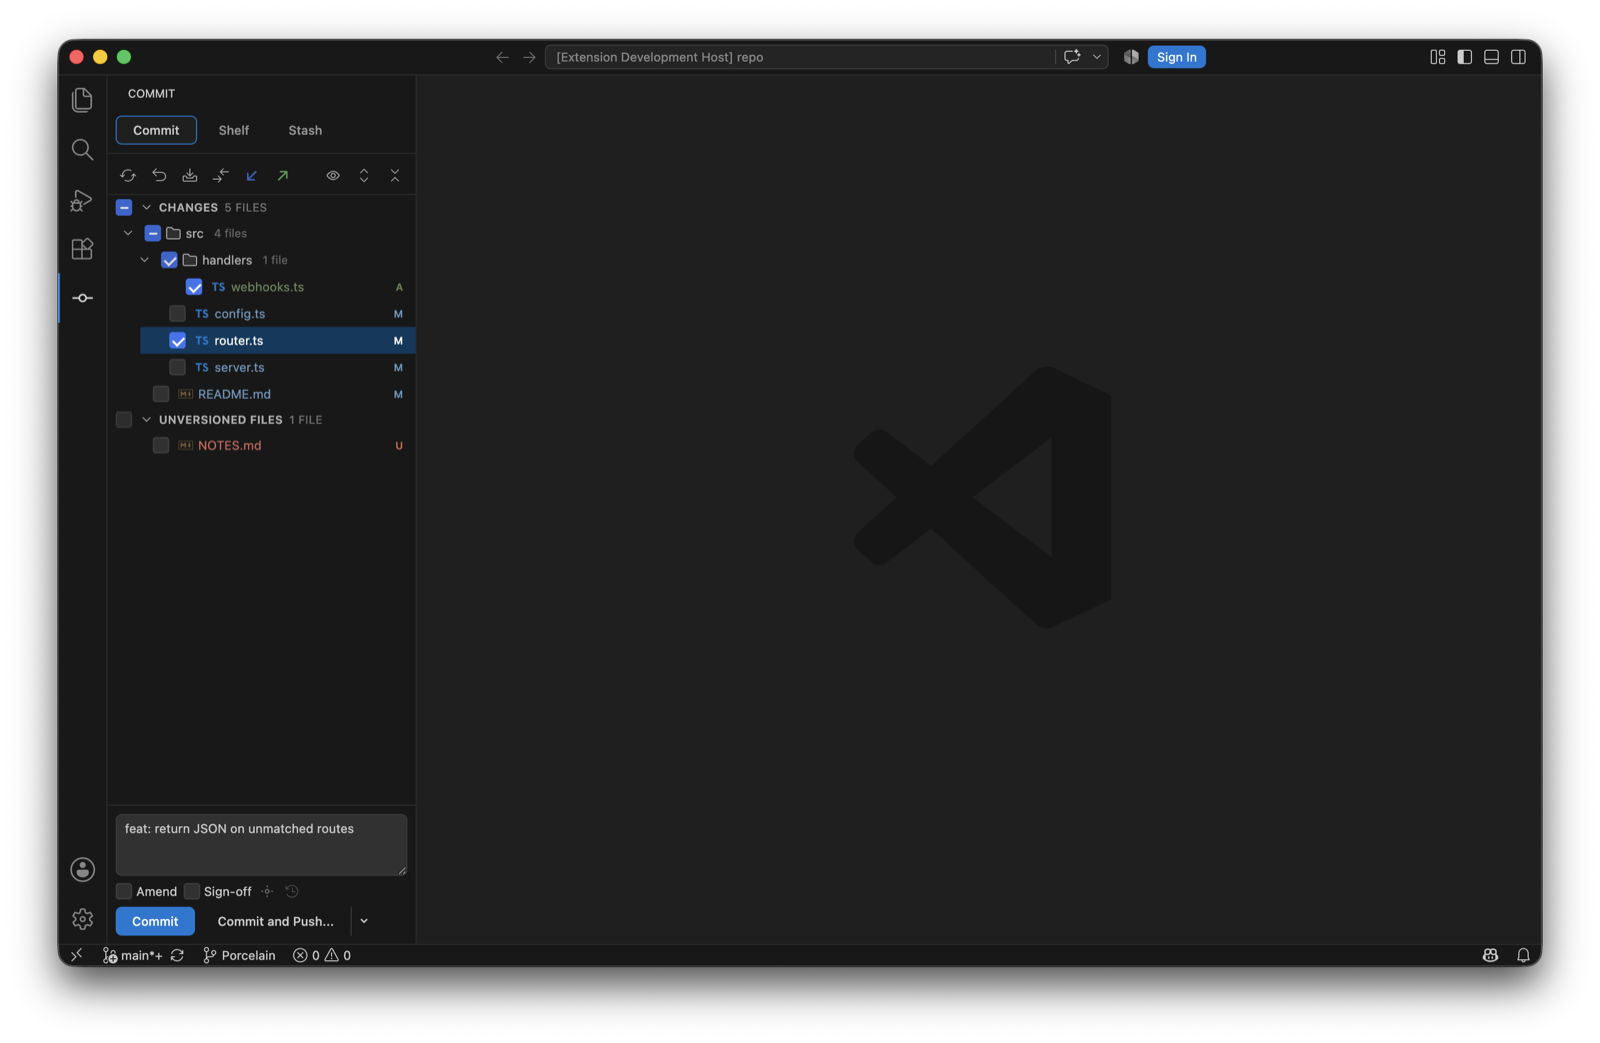
Task: Click the Commit and Push... button
Action: click(275, 922)
